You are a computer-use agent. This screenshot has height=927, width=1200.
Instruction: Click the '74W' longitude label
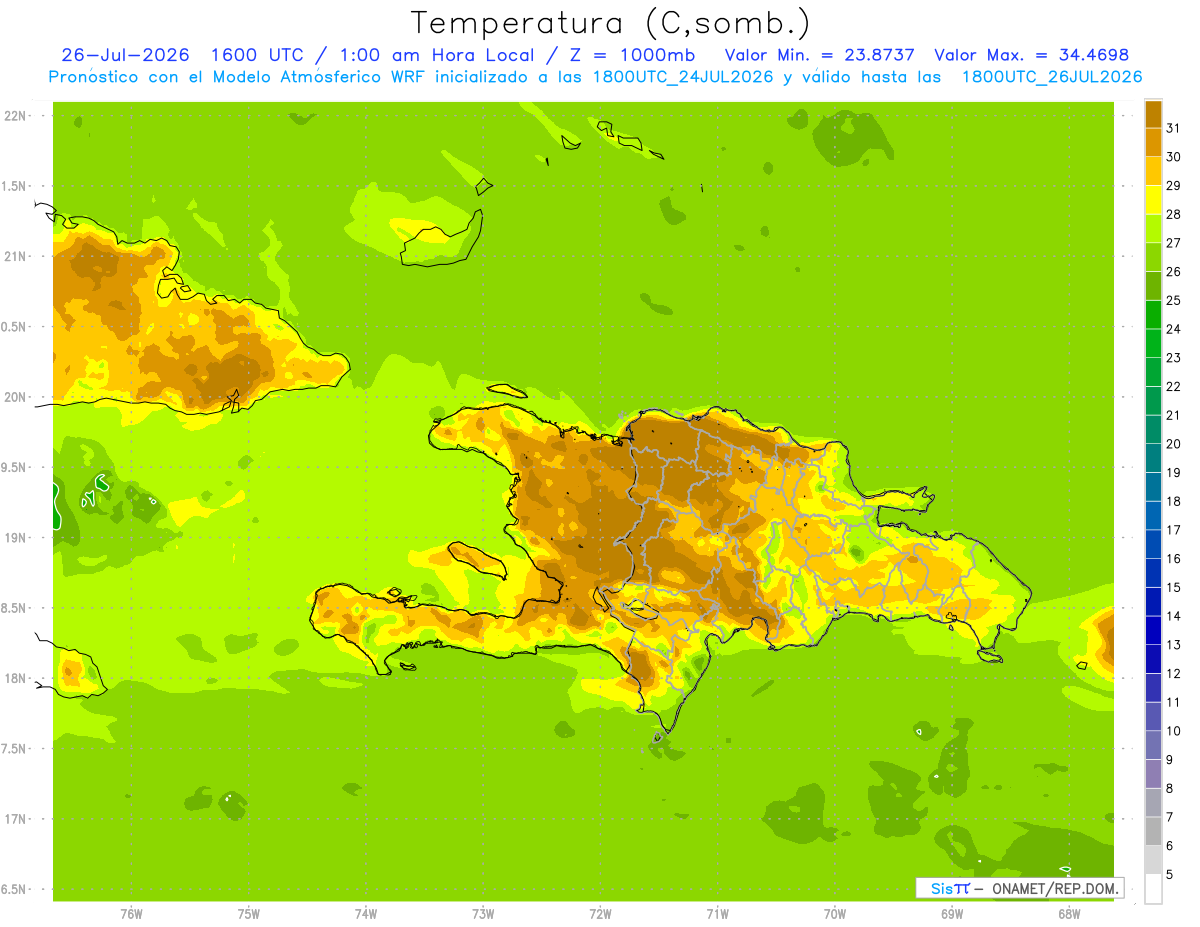coord(366,914)
